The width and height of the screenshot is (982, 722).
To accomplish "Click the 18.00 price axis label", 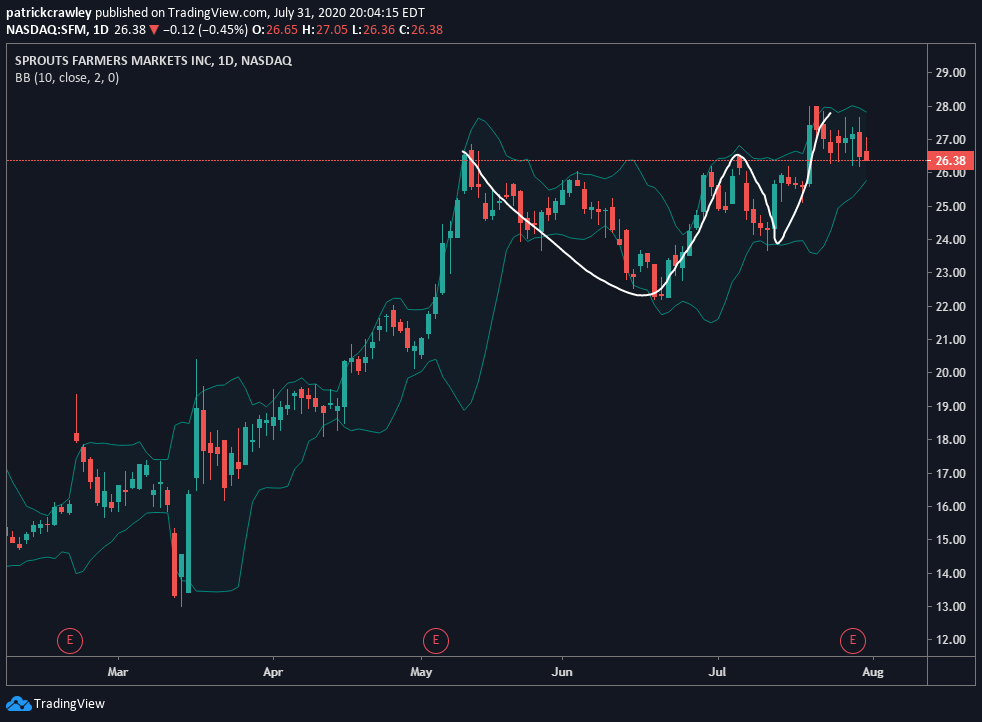I will (950, 440).
